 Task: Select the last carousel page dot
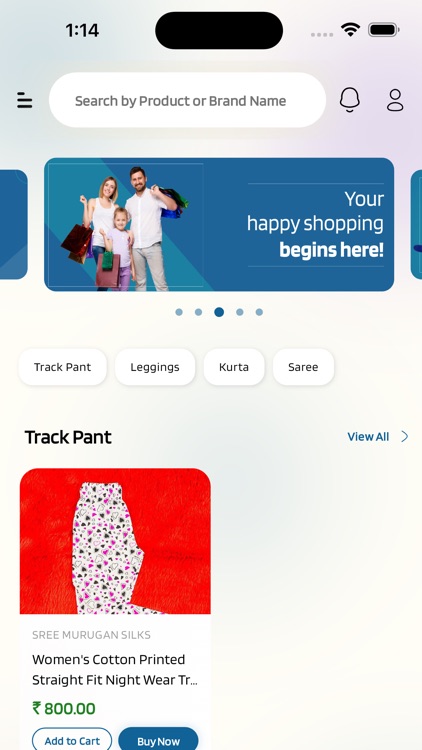coord(259,312)
